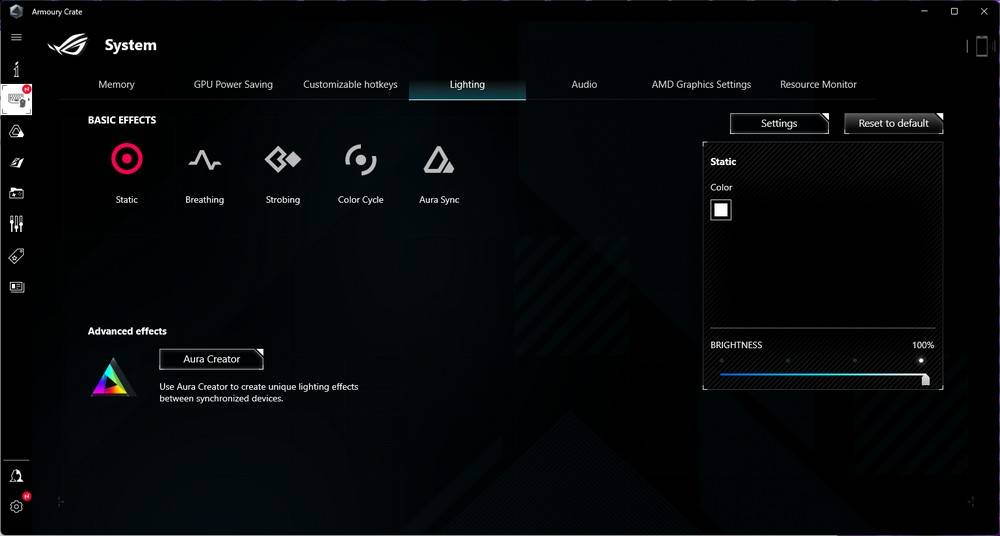Click the BASIC EFFECTS heading
The width and height of the screenshot is (1000, 536).
click(x=122, y=120)
